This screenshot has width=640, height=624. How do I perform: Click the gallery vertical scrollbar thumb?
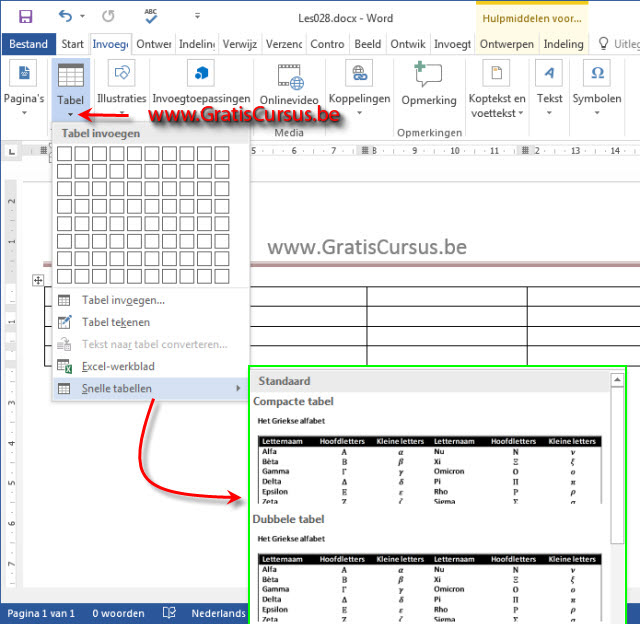(617, 465)
